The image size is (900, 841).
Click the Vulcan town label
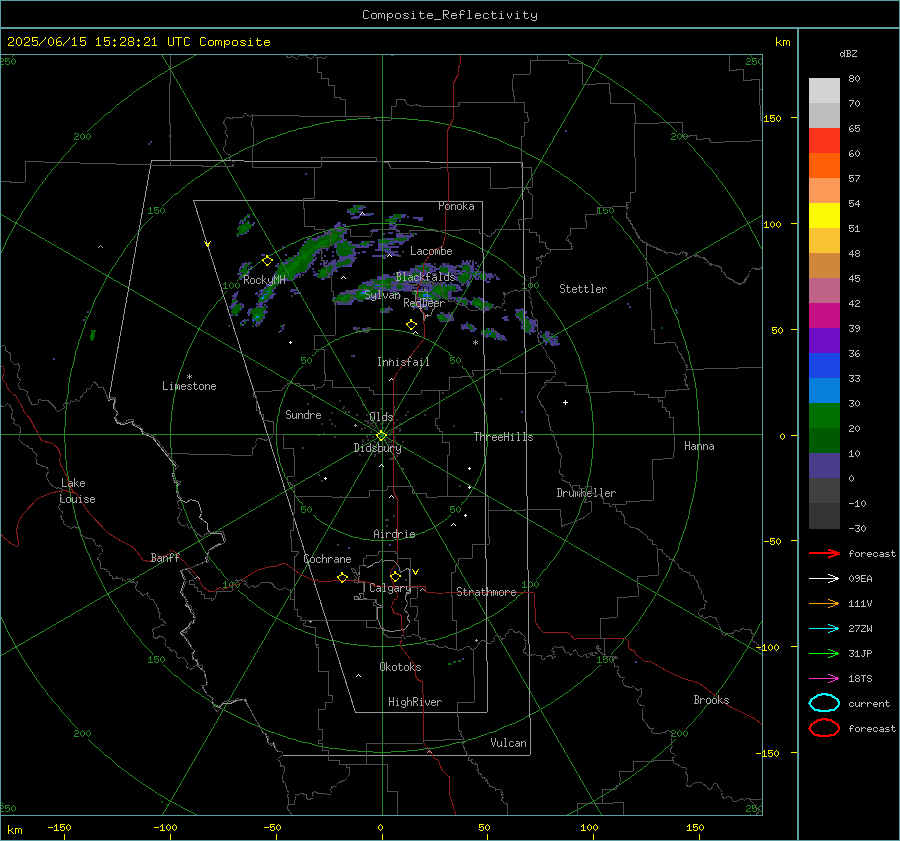pos(509,743)
